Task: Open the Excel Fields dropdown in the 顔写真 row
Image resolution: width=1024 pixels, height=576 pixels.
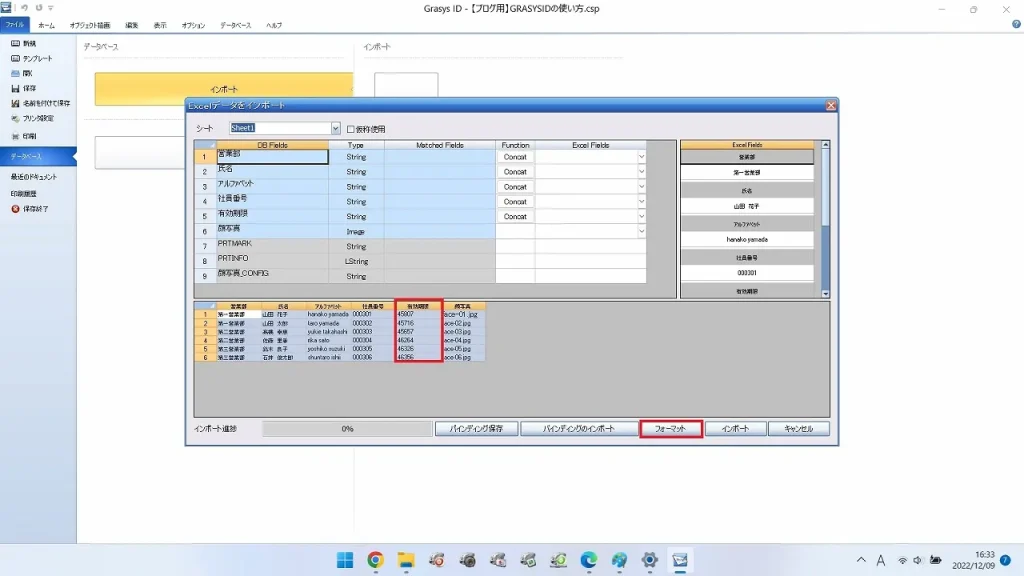Action: click(641, 231)
